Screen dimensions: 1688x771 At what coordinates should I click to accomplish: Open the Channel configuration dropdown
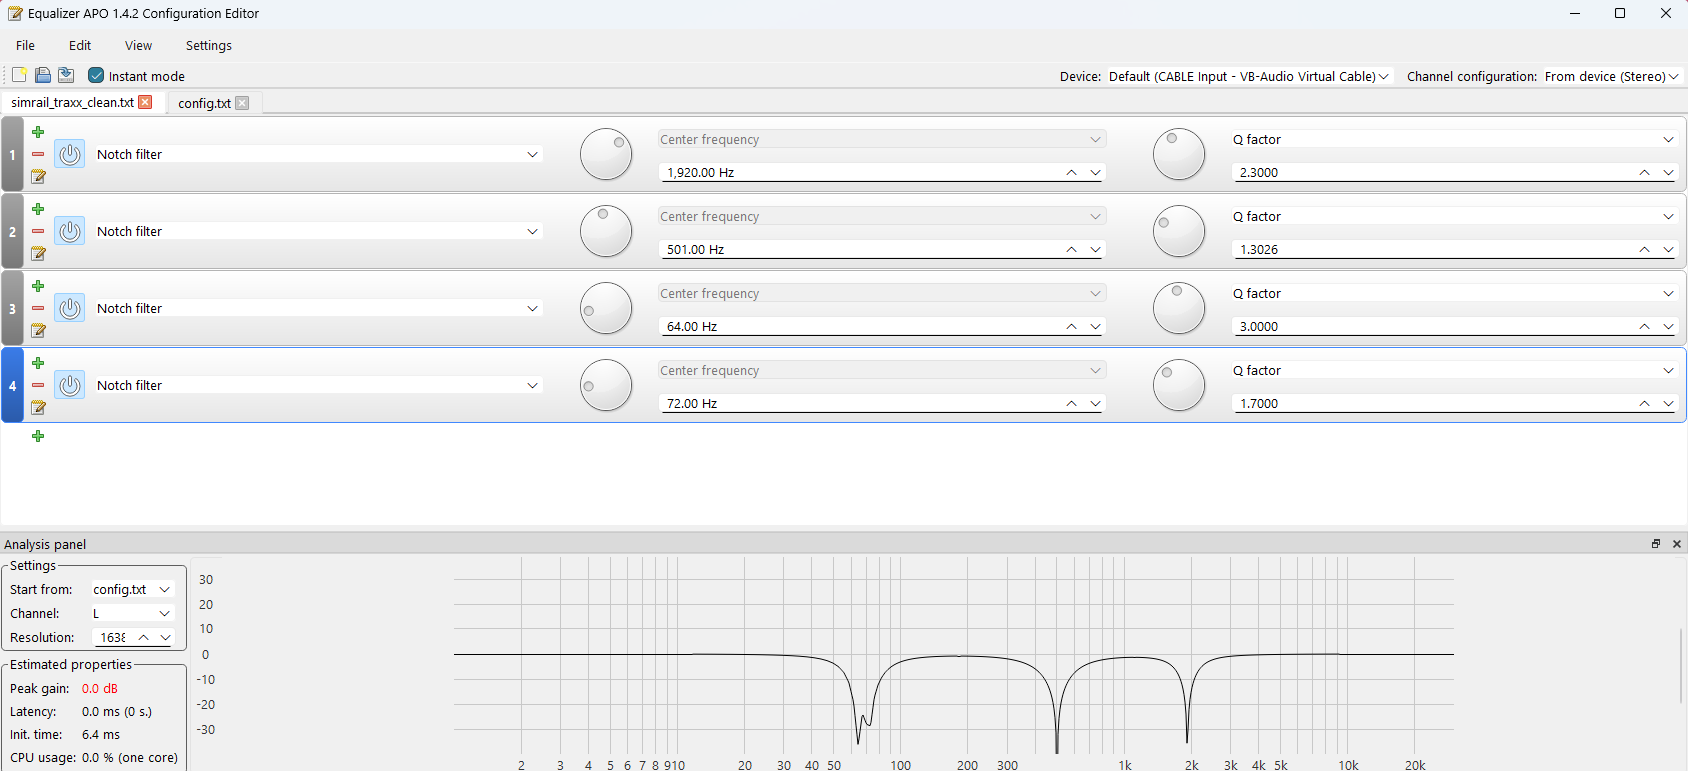[x=1674, y=76]
